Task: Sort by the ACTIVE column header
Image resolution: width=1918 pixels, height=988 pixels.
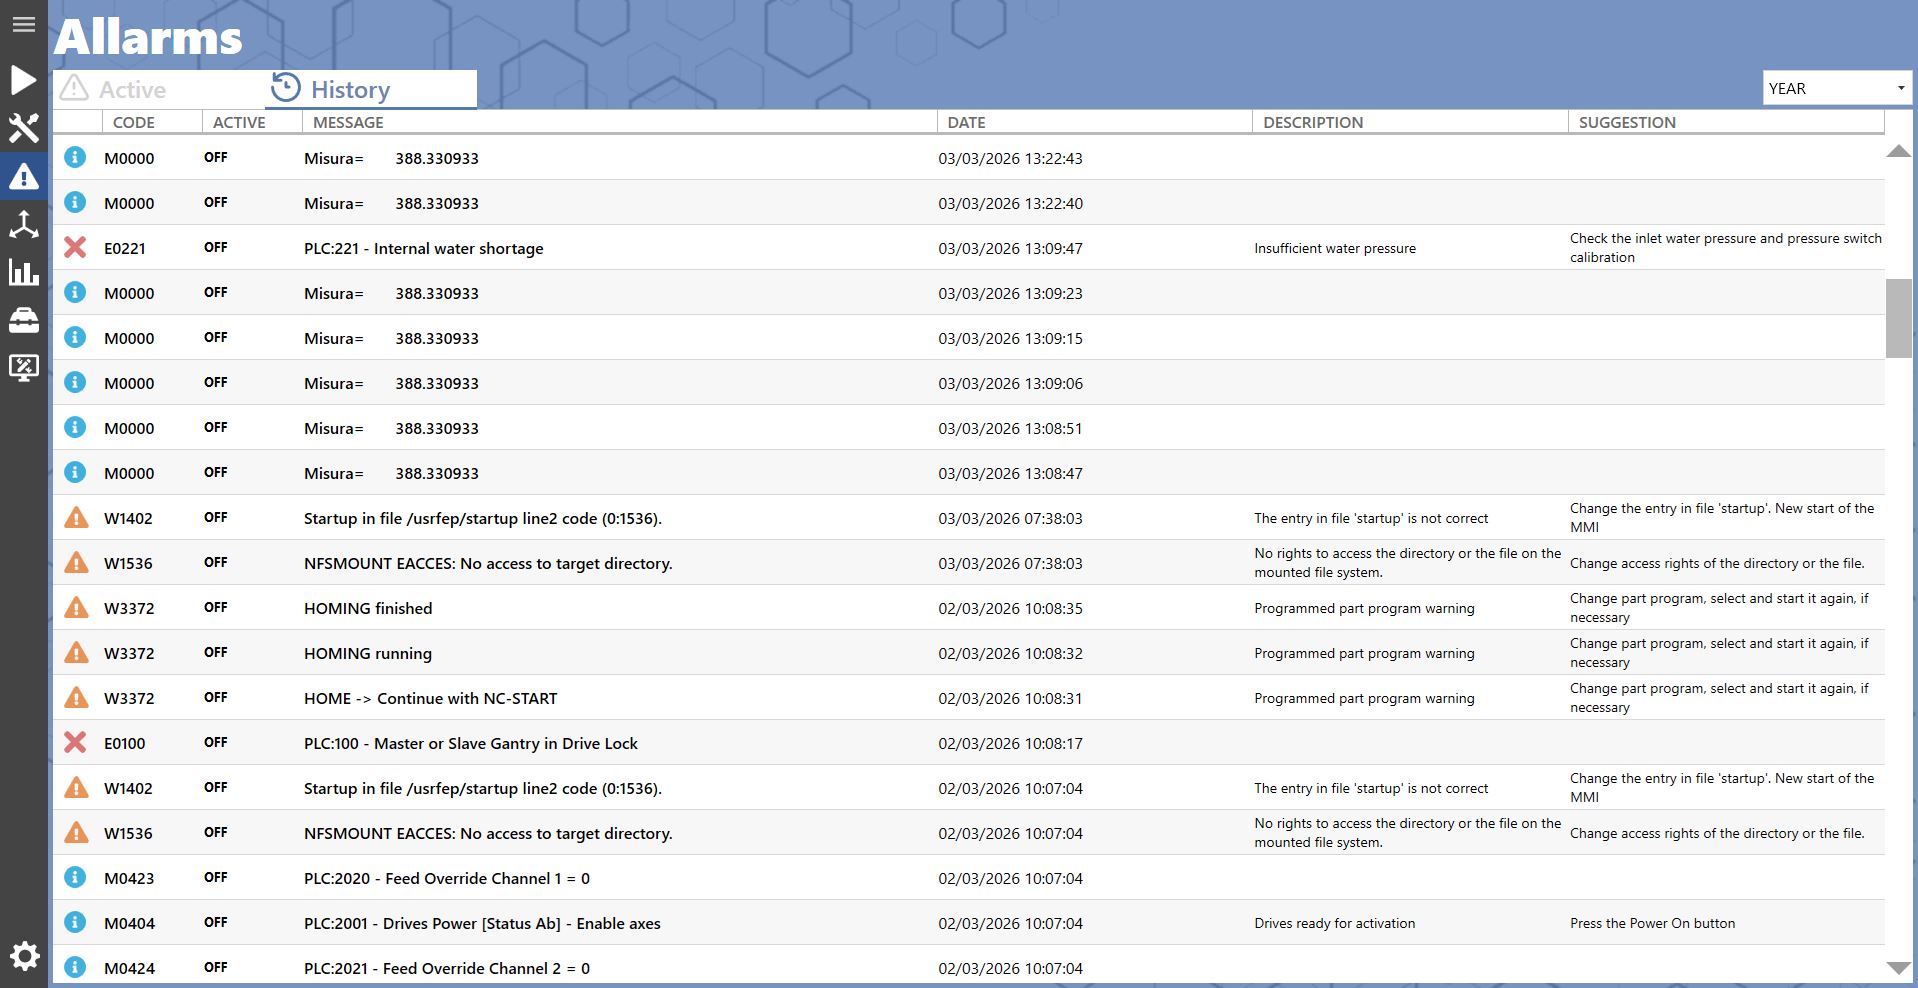Action: [253, 122]
